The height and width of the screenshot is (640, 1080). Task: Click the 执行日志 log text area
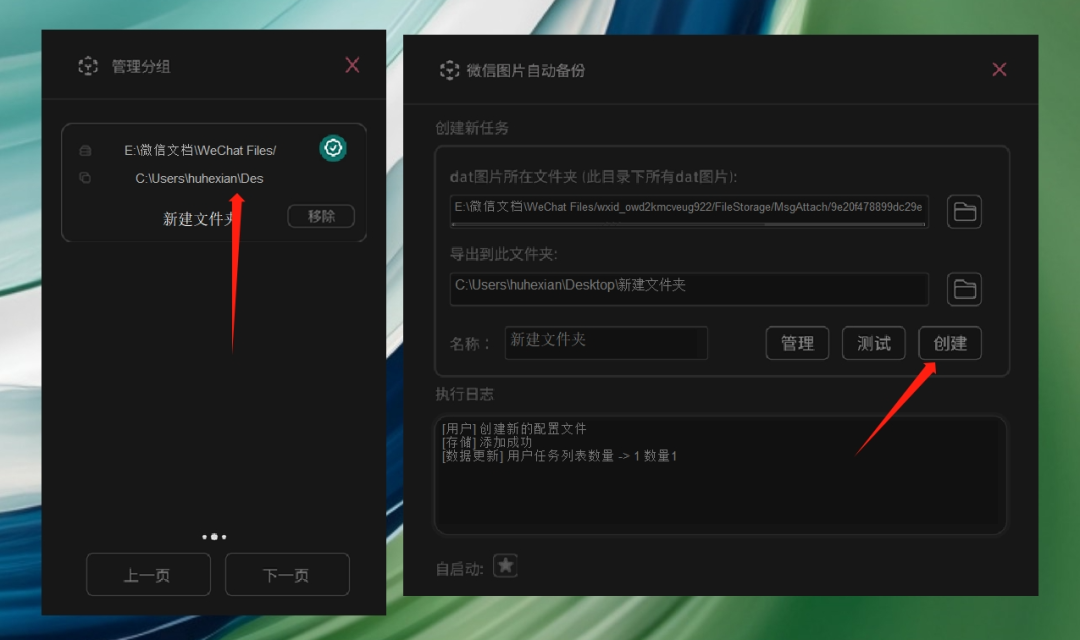click(x=720, y=475)
